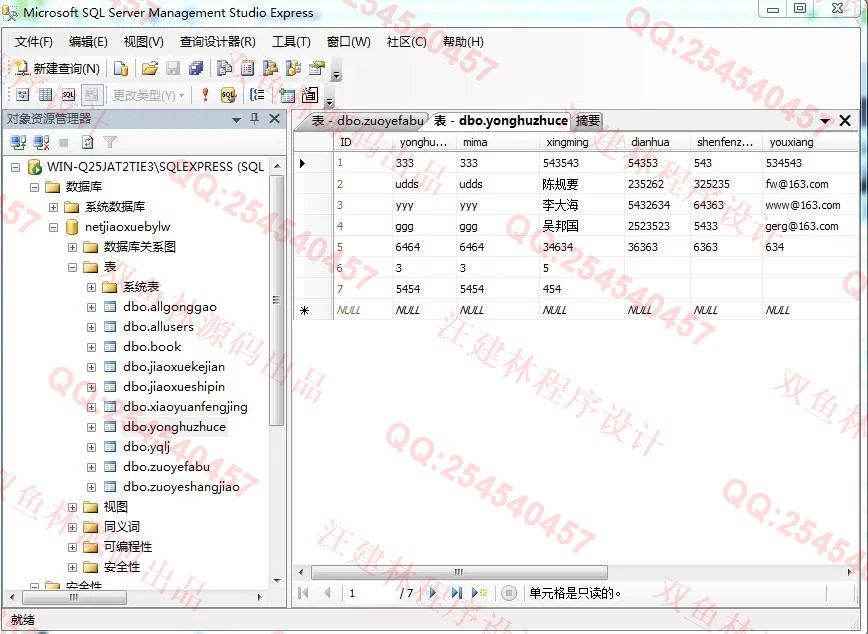
Task: Show the SQL pane
Action: click(x=68, y=95)
